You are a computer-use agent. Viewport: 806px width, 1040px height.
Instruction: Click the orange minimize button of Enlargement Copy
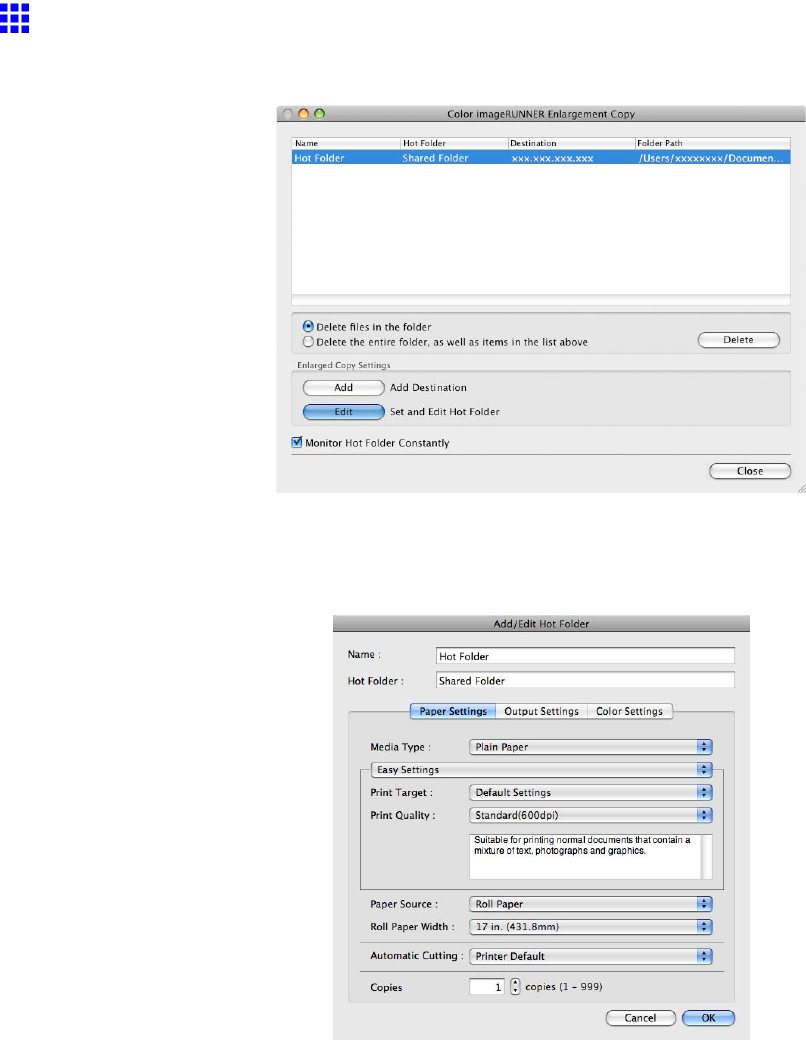coord(304,114)
